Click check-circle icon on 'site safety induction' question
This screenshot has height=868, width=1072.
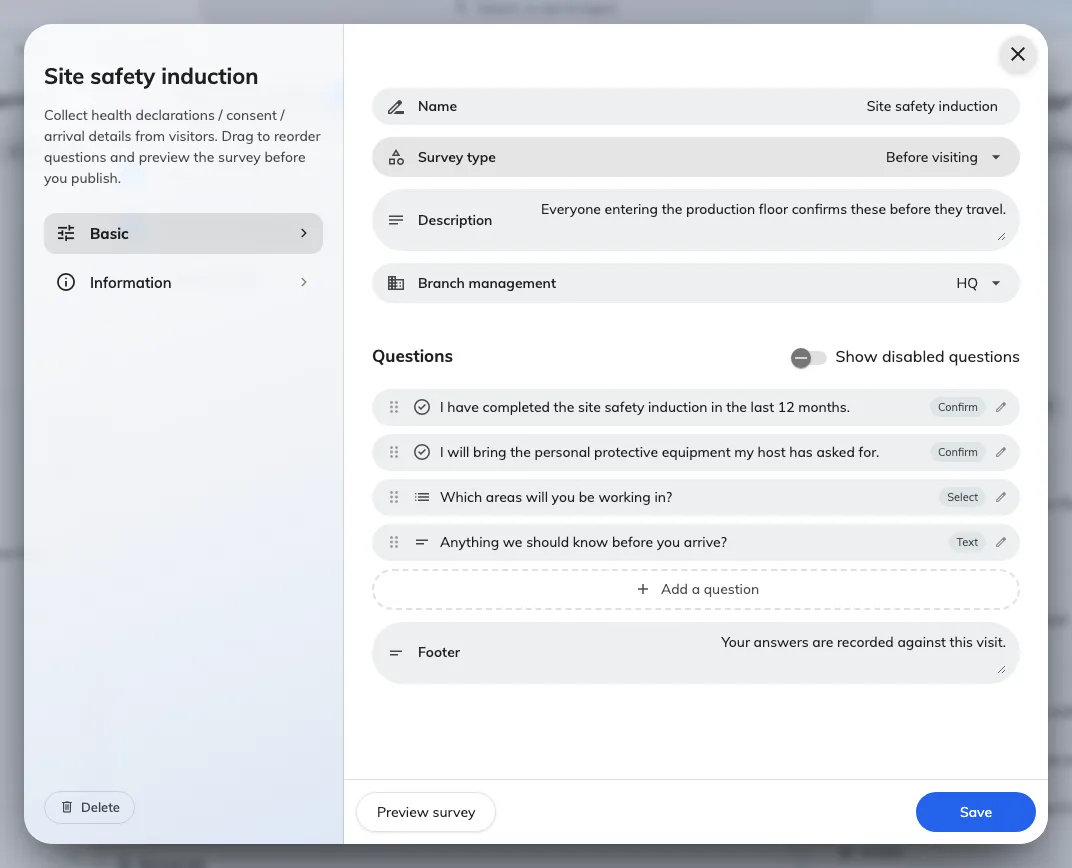pyautogui.click(x=422, y=407)
